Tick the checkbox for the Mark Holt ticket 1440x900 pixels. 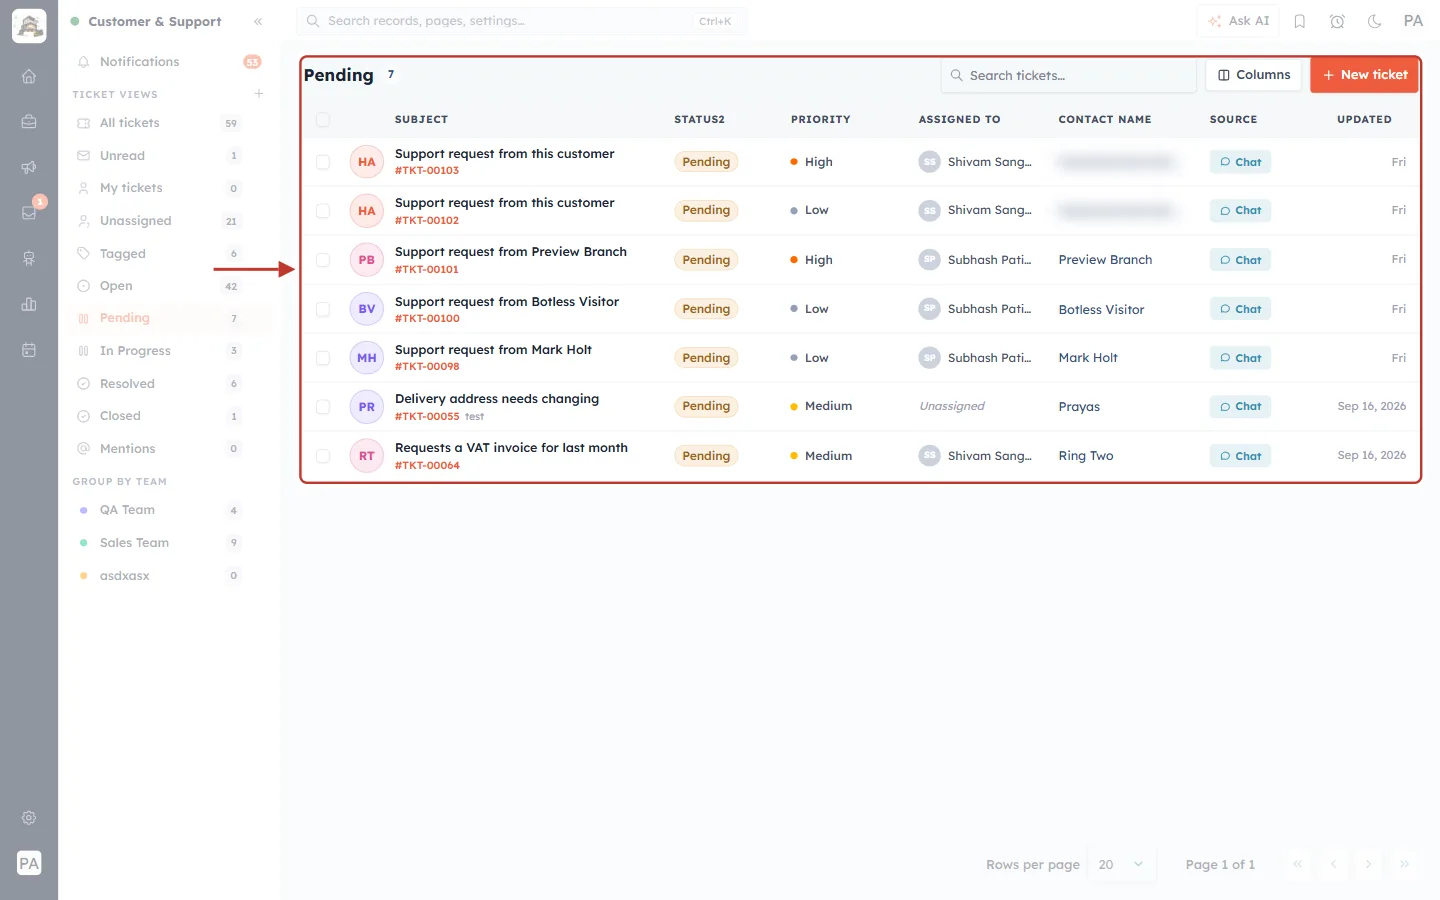(323, 358)
